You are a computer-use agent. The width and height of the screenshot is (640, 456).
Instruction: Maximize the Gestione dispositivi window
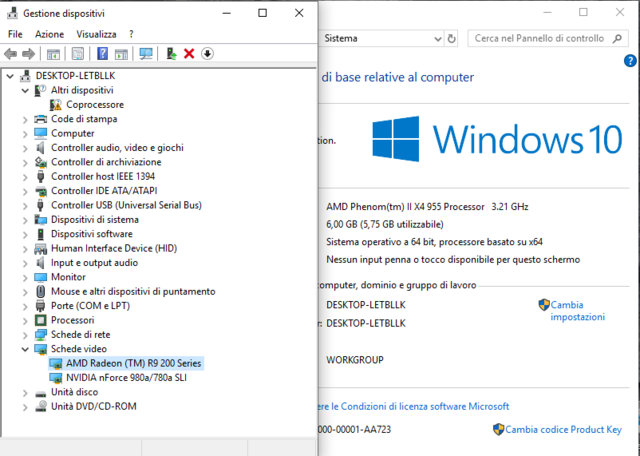262,13
